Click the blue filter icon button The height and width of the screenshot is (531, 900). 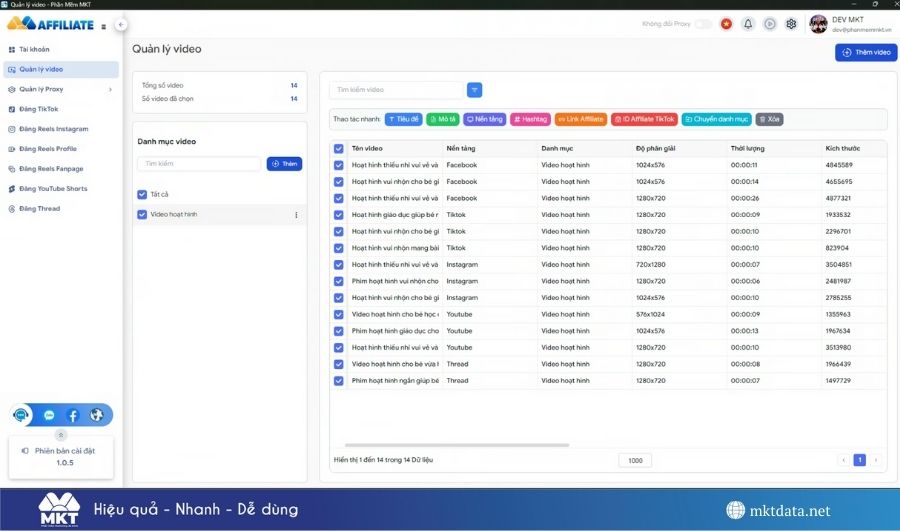click(x=474, y=90)
